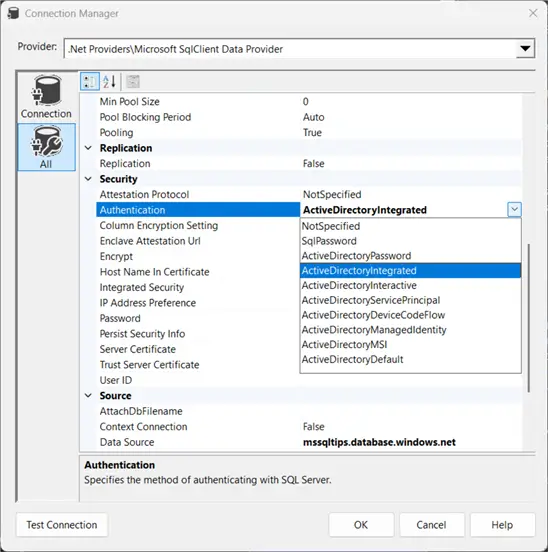Click the Pooling value True

point(312,133)
